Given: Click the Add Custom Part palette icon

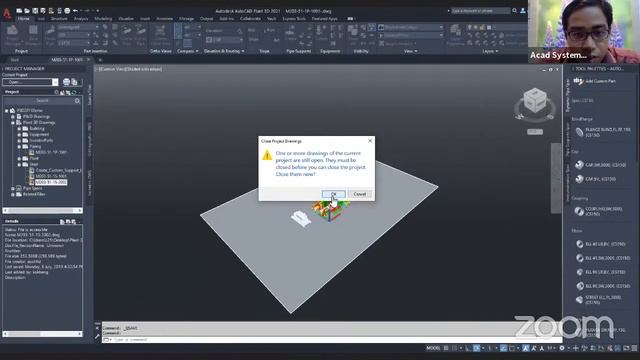Looking at the screenshot, I should click(578, 81).
